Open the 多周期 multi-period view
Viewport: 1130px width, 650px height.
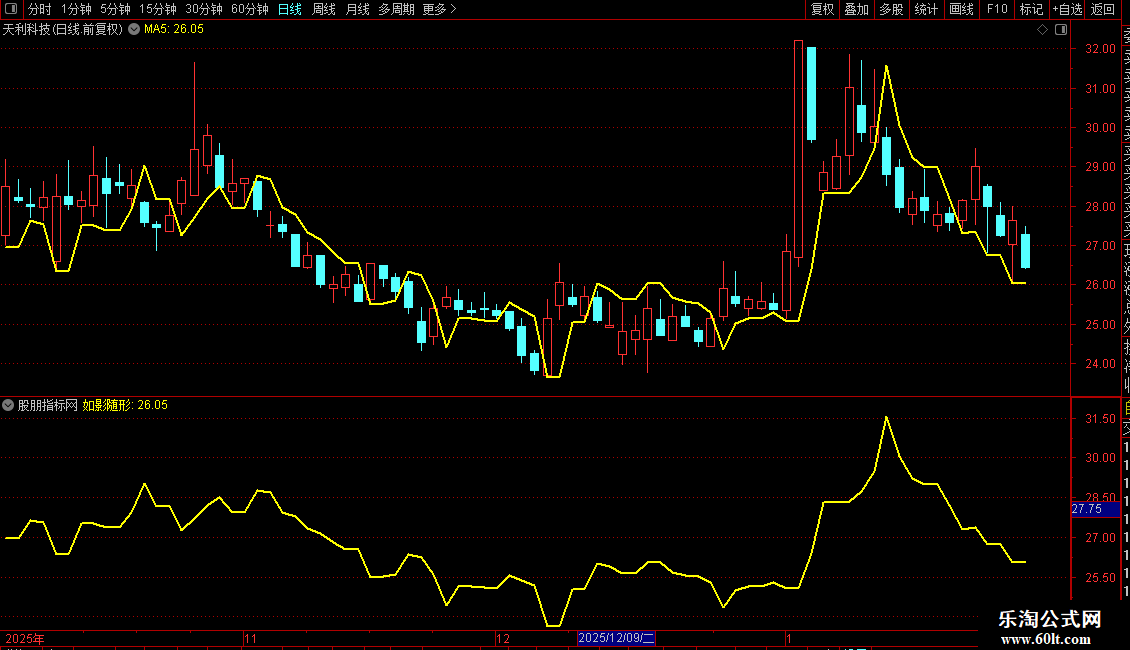[396, 9]
